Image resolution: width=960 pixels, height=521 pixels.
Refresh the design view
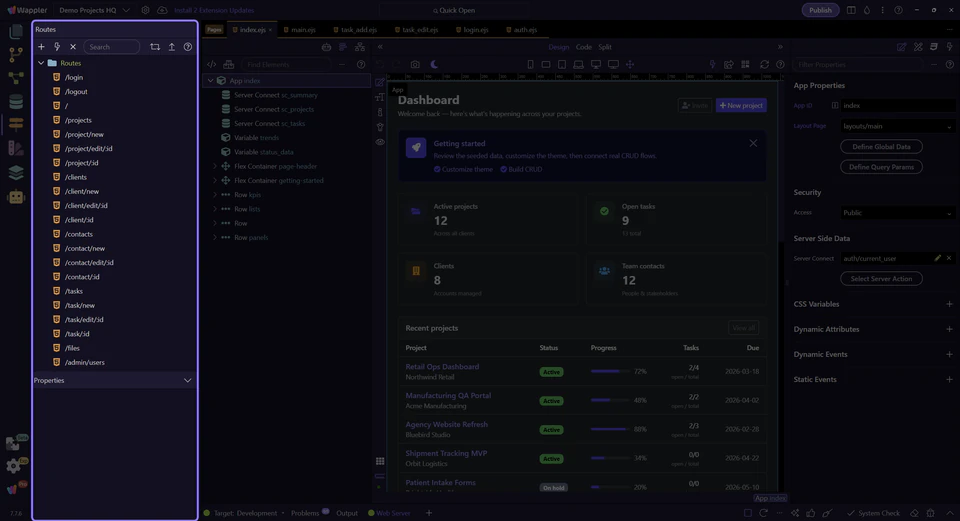pyautogui.click(x=764, y=64)
